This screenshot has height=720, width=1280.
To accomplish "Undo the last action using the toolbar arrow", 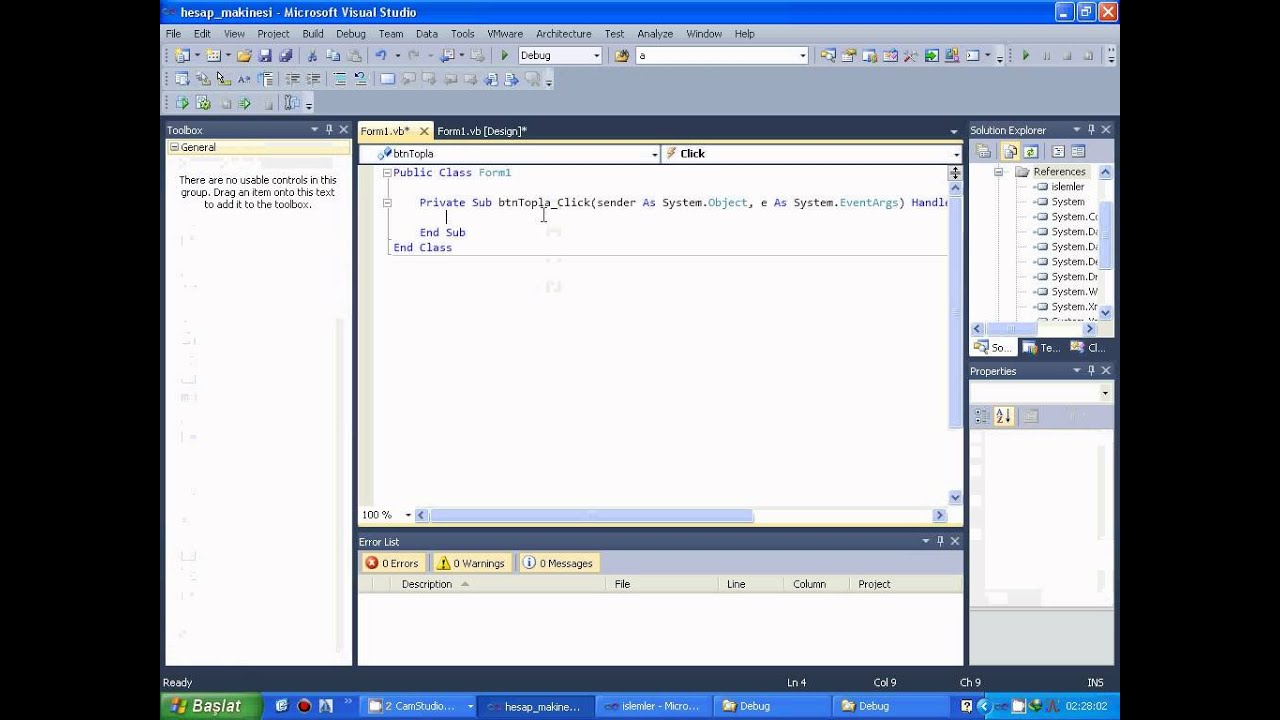I will (380, 56).
